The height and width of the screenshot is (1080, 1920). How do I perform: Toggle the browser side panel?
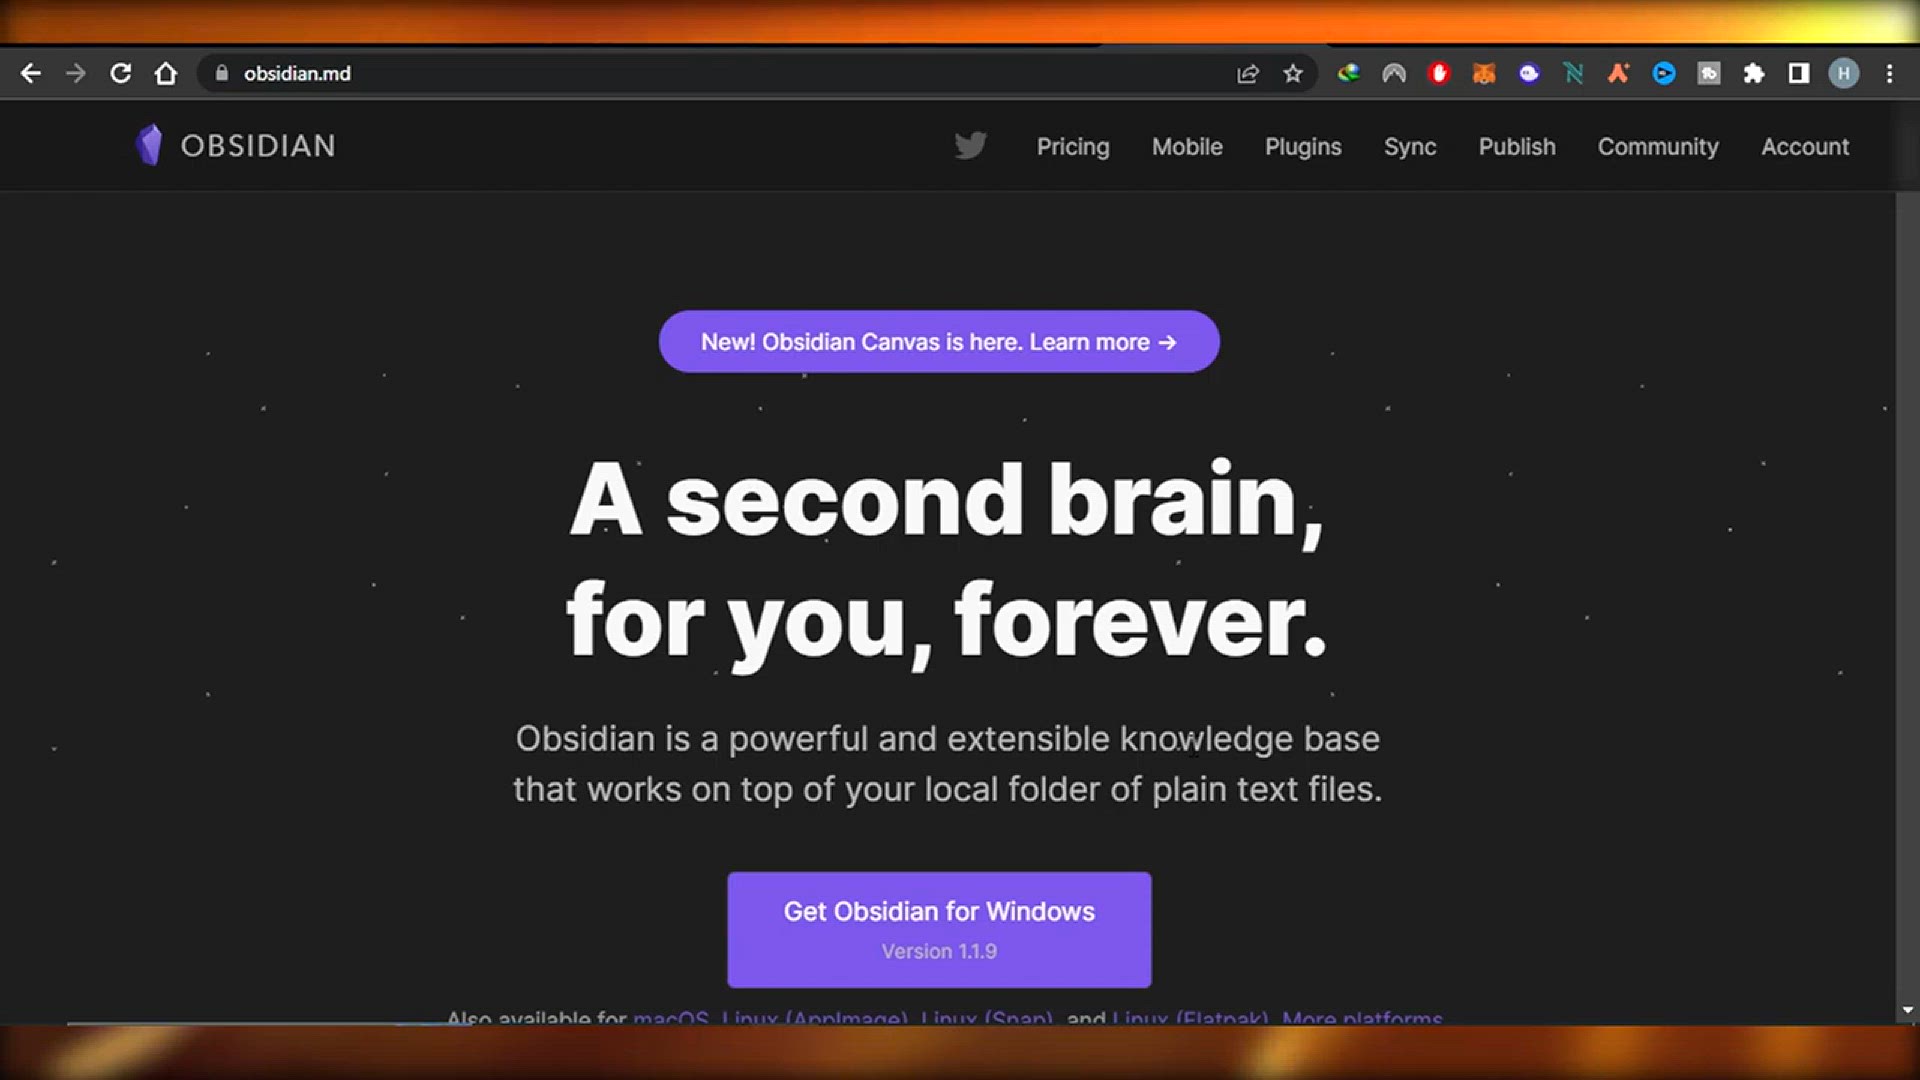click(x=1799, y=73)
